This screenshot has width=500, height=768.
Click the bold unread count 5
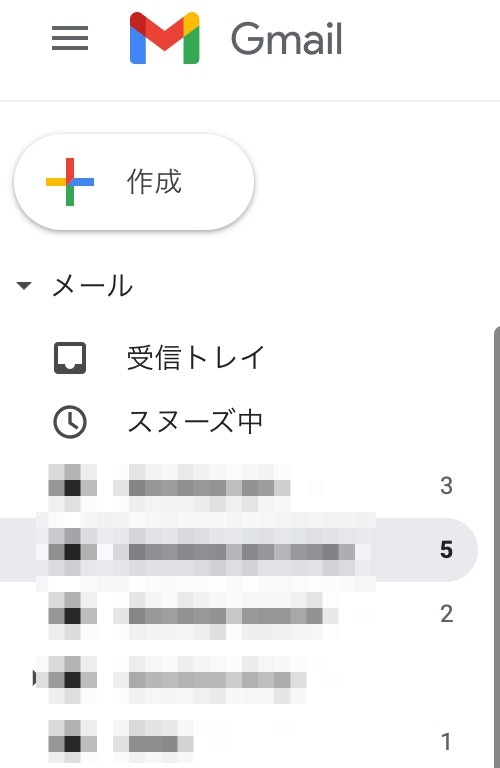[x=446, y=550]
